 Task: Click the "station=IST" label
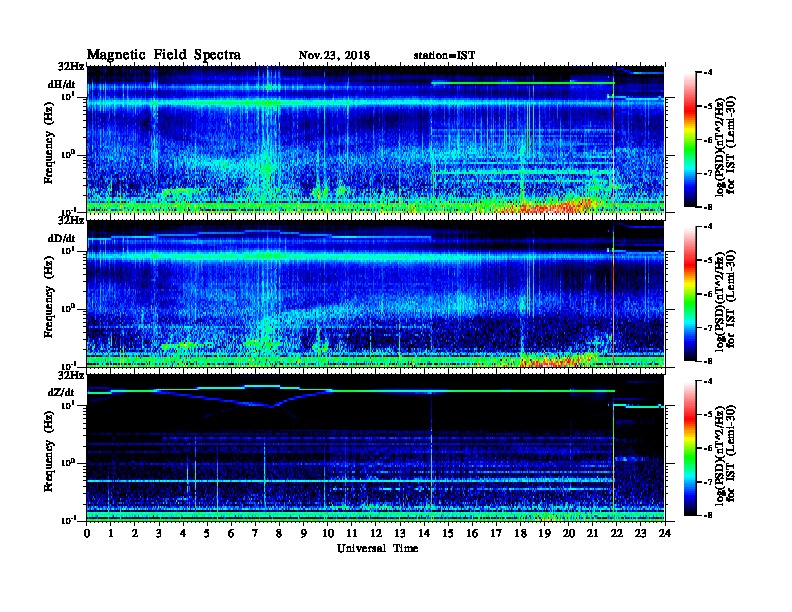(x=444, y=56)
